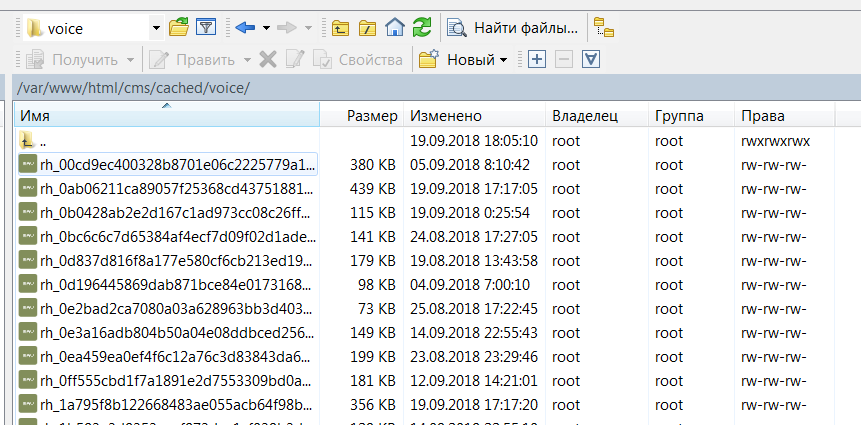Click the file filter funnel icon
Image resolution: width=861 pixels, height=425 pixels.
click(206, 27)
